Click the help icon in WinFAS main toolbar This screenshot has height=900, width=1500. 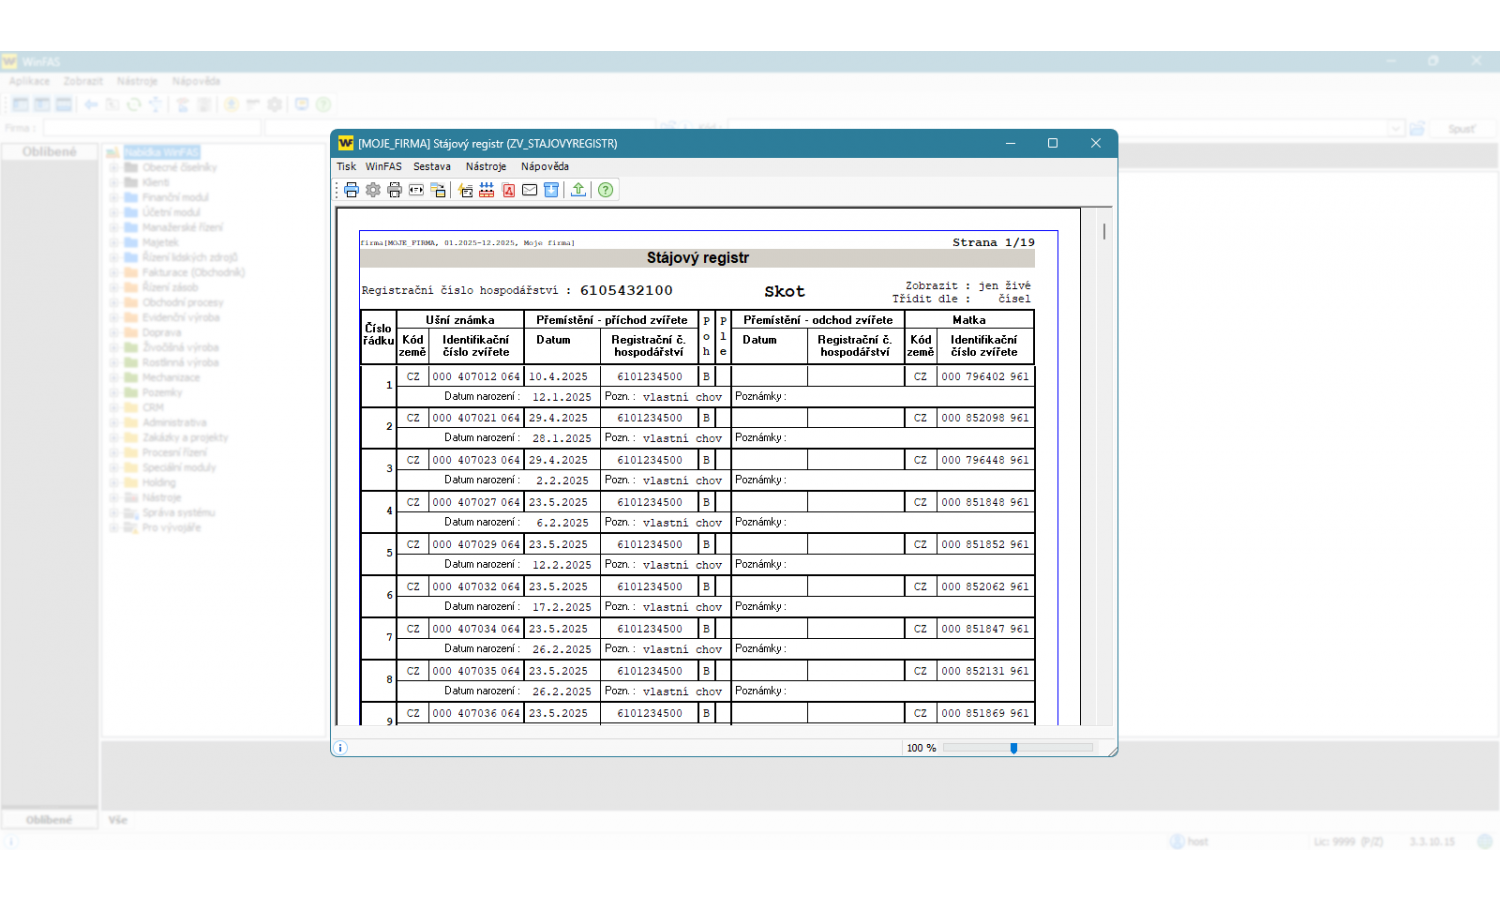(x=324, y=104)
